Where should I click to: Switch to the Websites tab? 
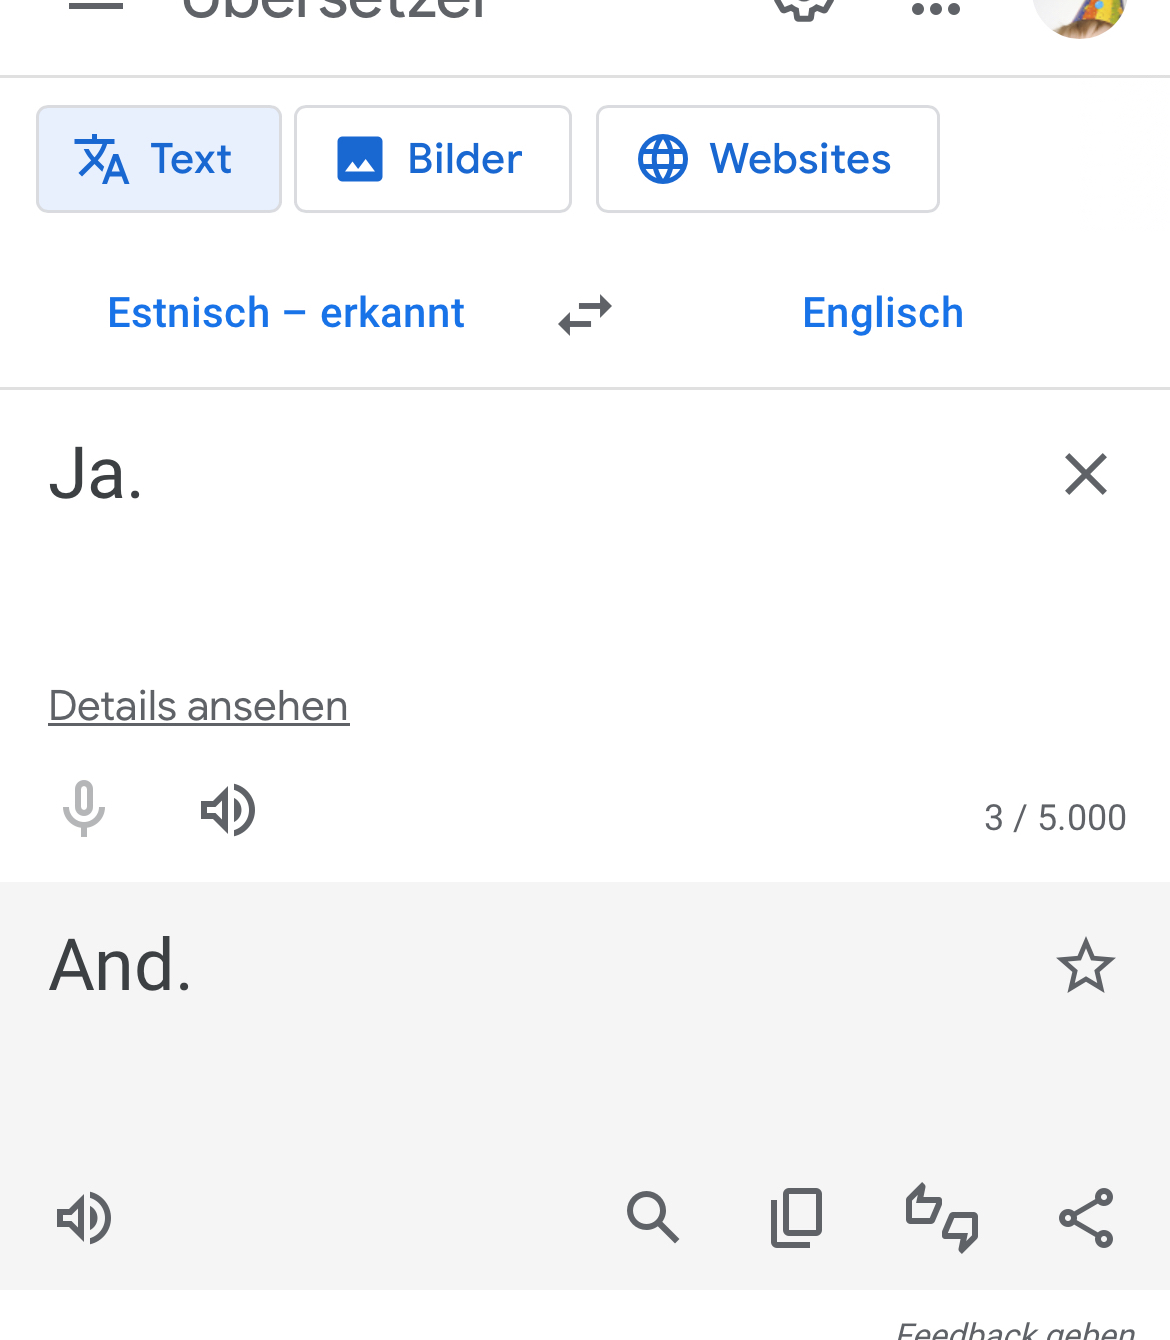point(767,159)
